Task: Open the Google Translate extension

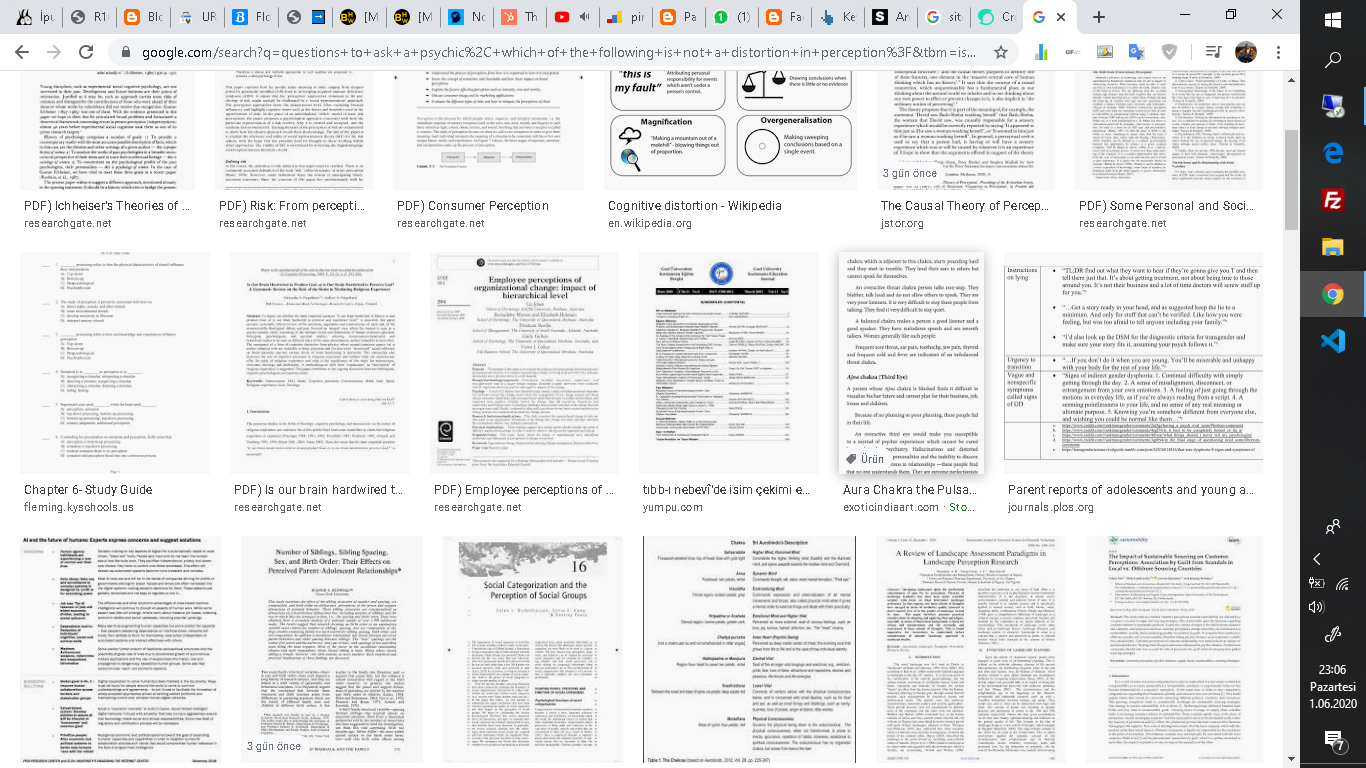Action: (x=1137, y=52)
